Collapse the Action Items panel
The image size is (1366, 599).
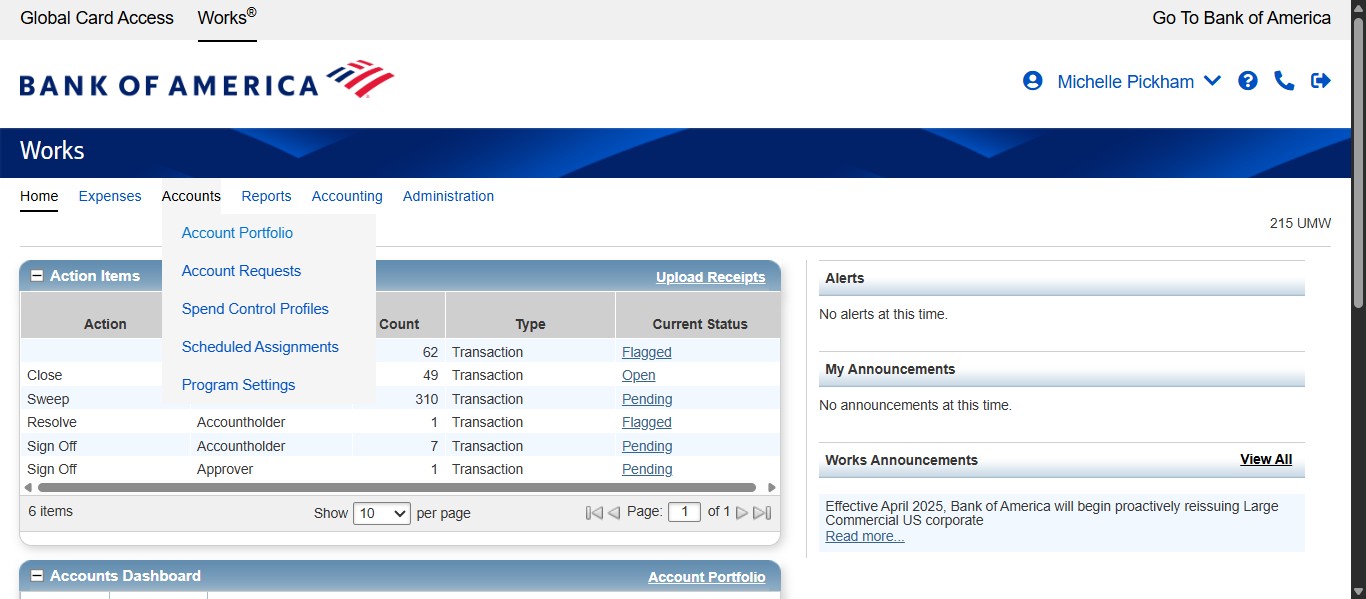point(37,276)
